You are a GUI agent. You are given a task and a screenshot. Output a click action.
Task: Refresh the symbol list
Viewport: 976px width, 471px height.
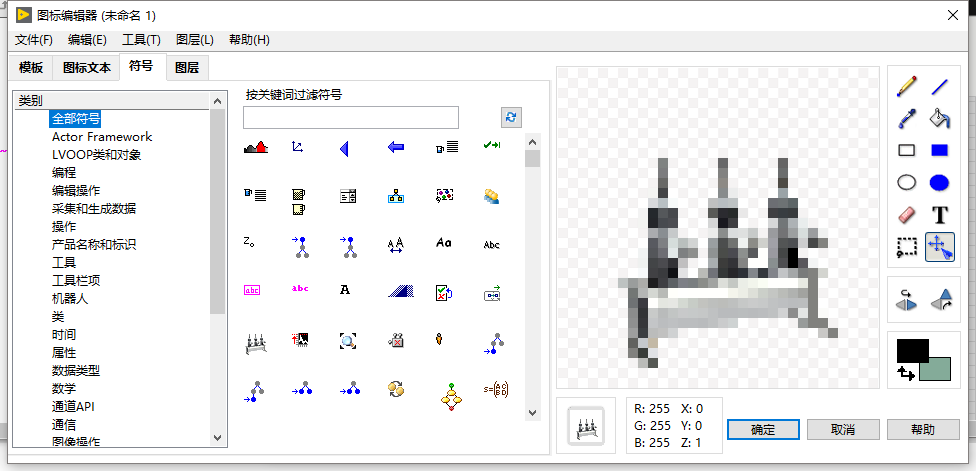[x=511, y=117]
